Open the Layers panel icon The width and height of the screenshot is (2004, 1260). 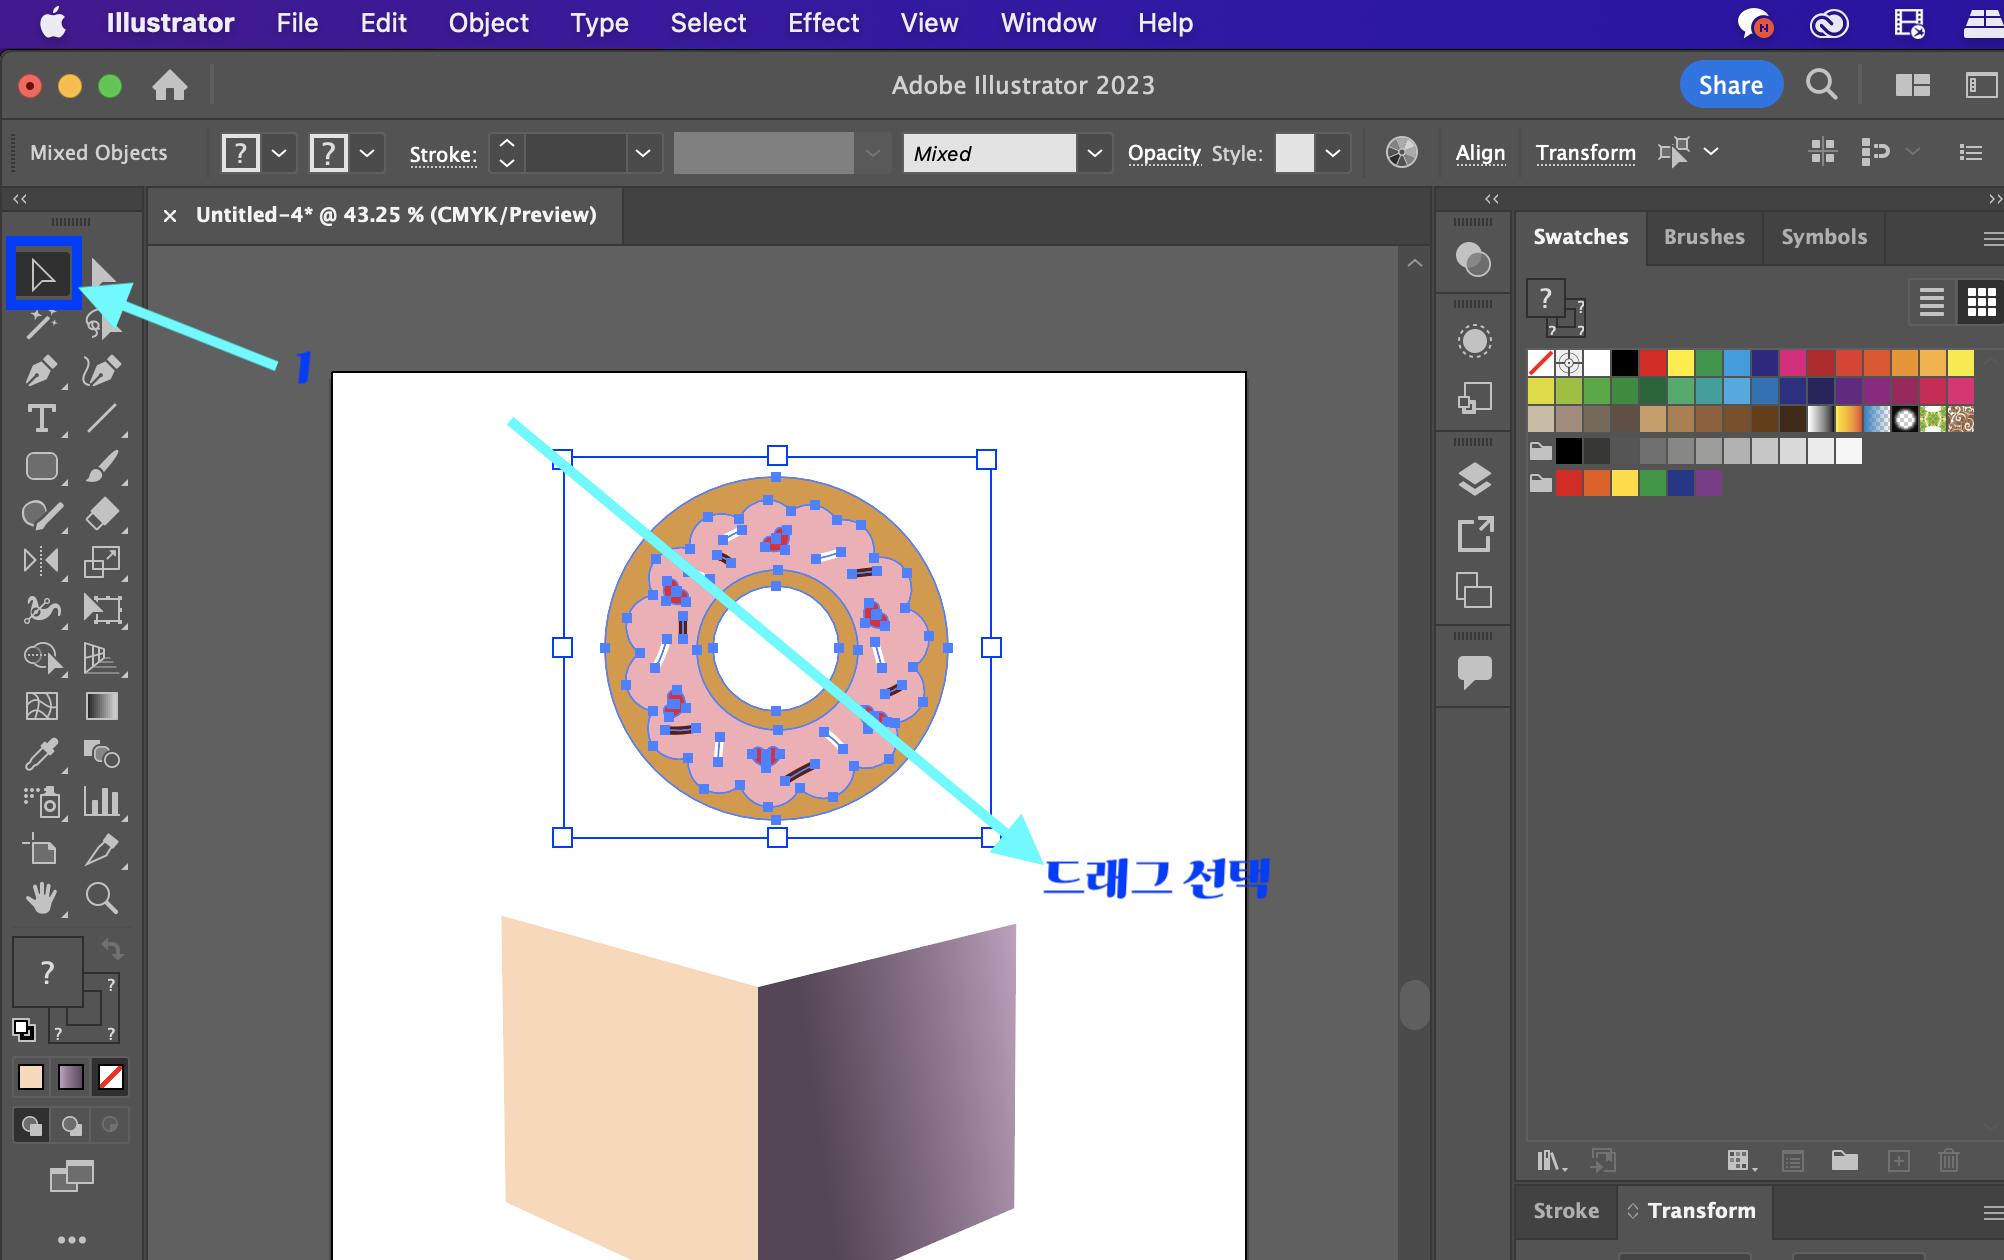tap(1474, 479)
